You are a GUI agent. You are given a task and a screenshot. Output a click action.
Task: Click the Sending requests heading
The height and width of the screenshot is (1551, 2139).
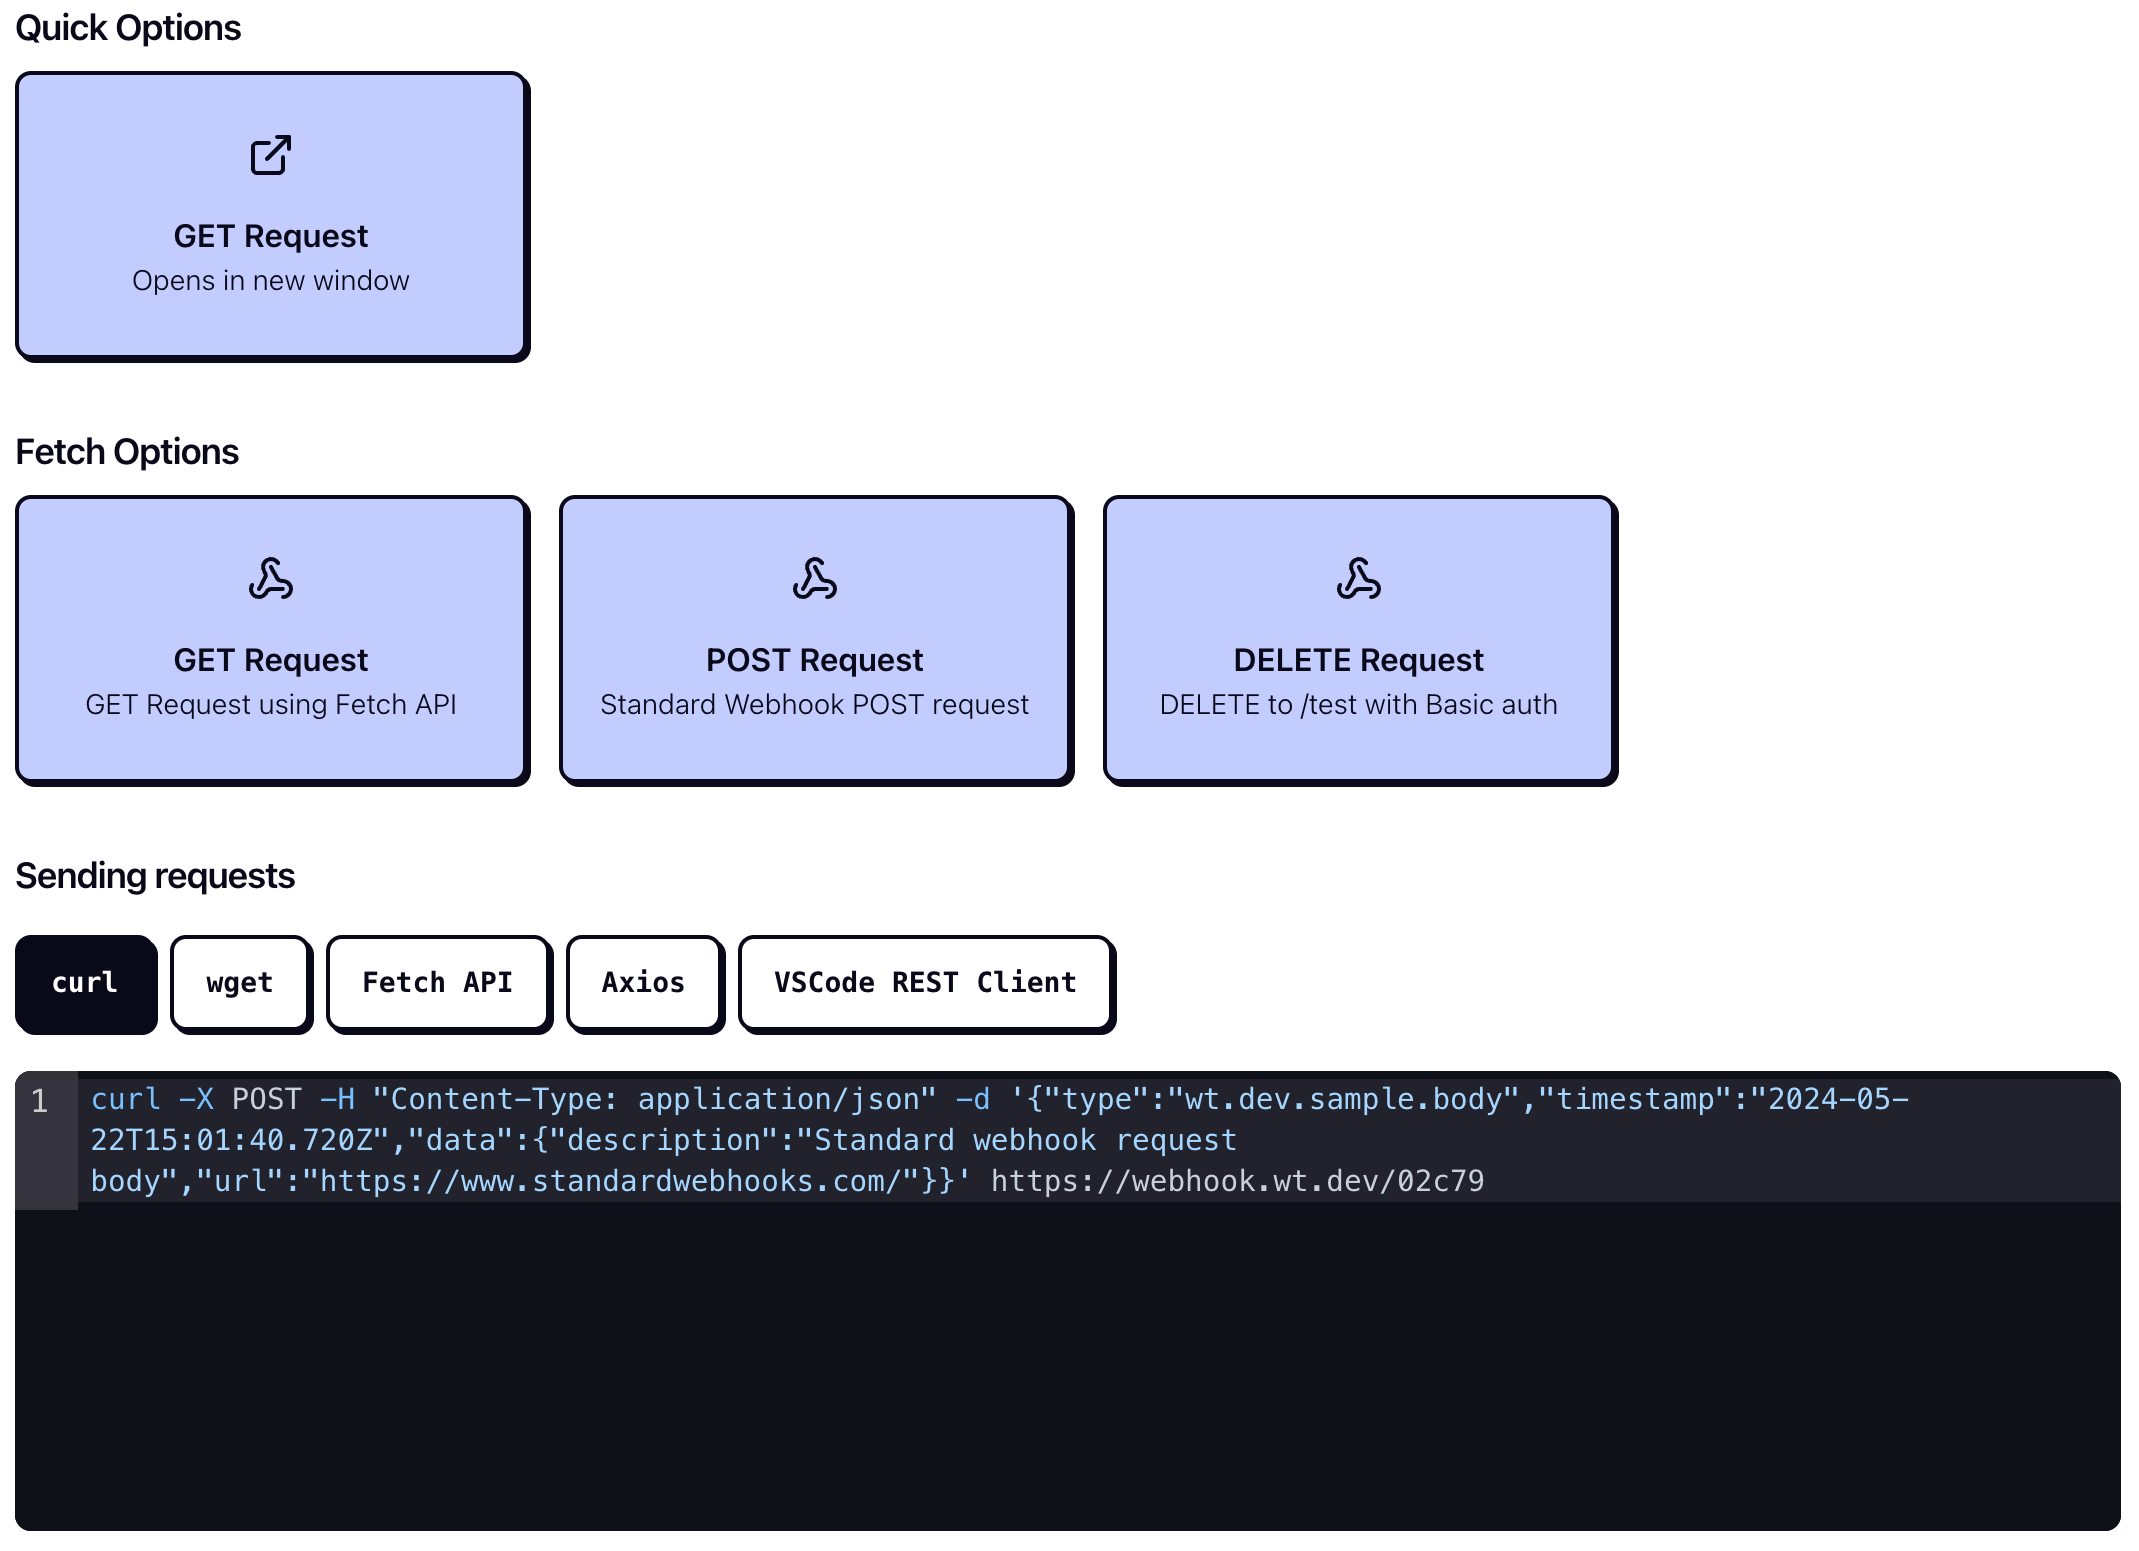click(x=155, y=876)
